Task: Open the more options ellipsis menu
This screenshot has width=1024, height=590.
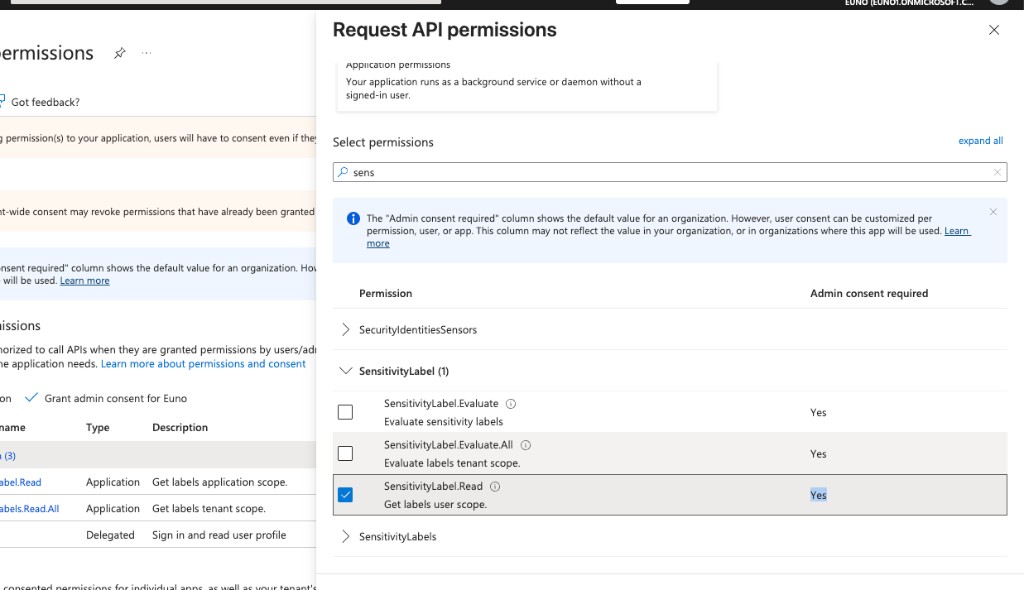Action: (146, 53)
